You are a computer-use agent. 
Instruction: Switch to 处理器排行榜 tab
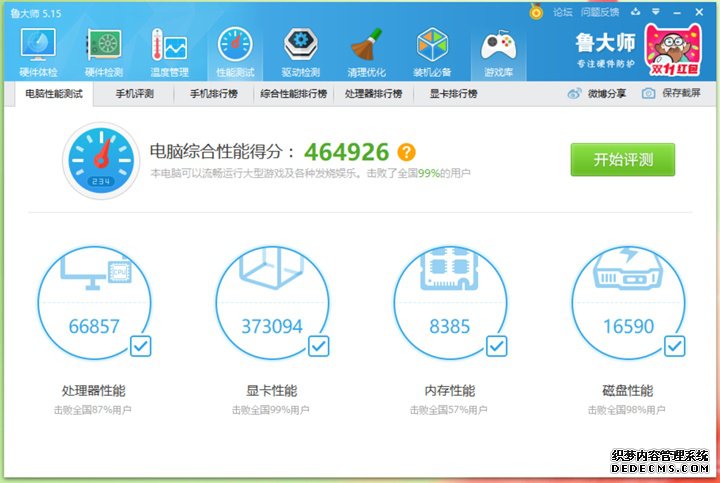(373, 94)
